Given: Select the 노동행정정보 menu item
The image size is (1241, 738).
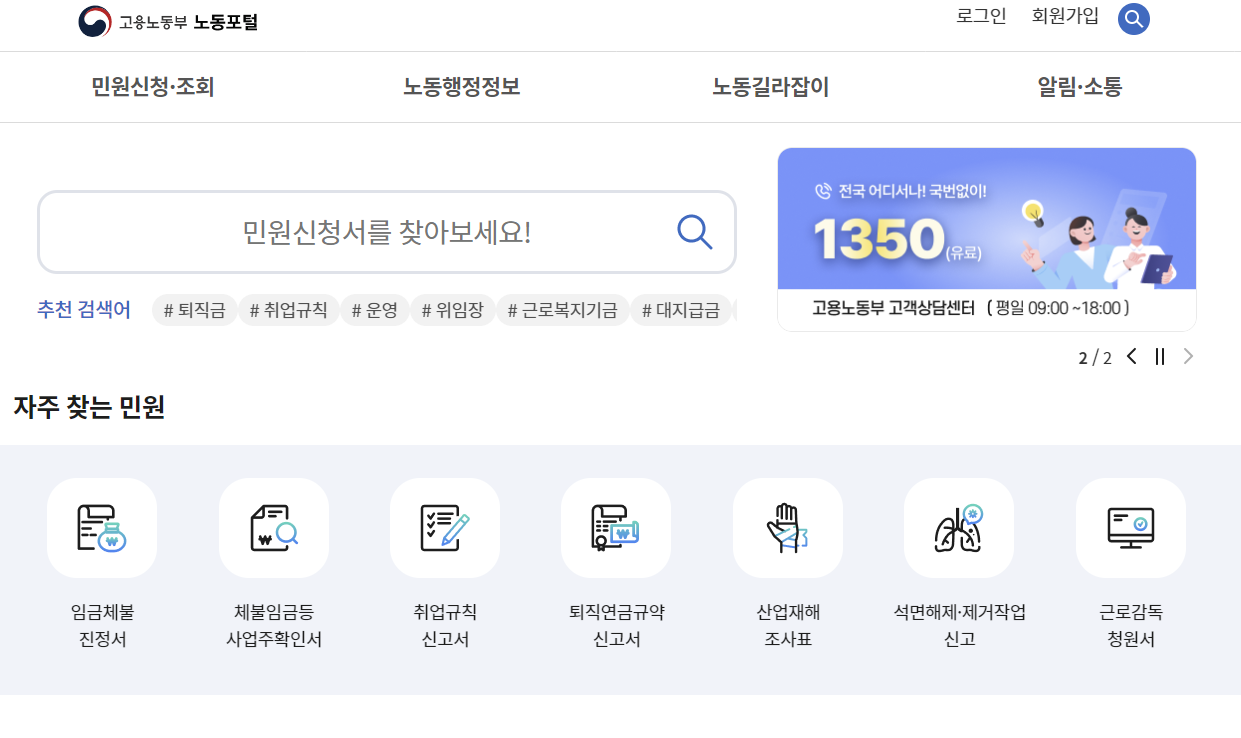Looking at the screenshot, I should tap(460, 87).
